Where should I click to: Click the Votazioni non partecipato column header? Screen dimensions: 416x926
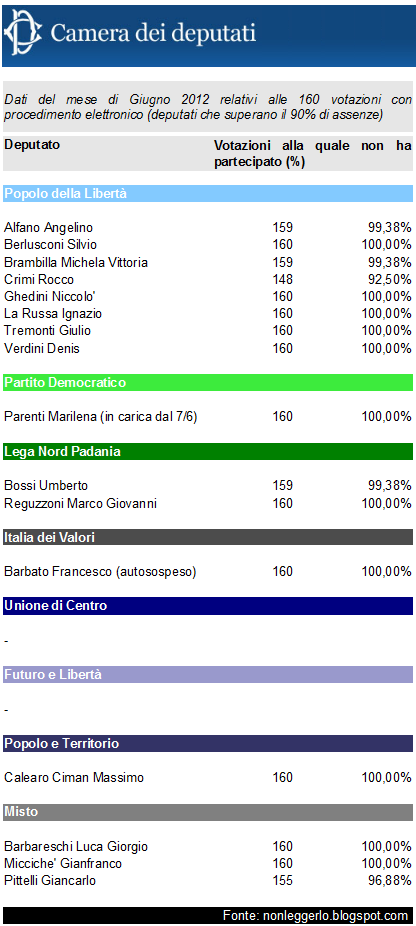click(313, 154)
